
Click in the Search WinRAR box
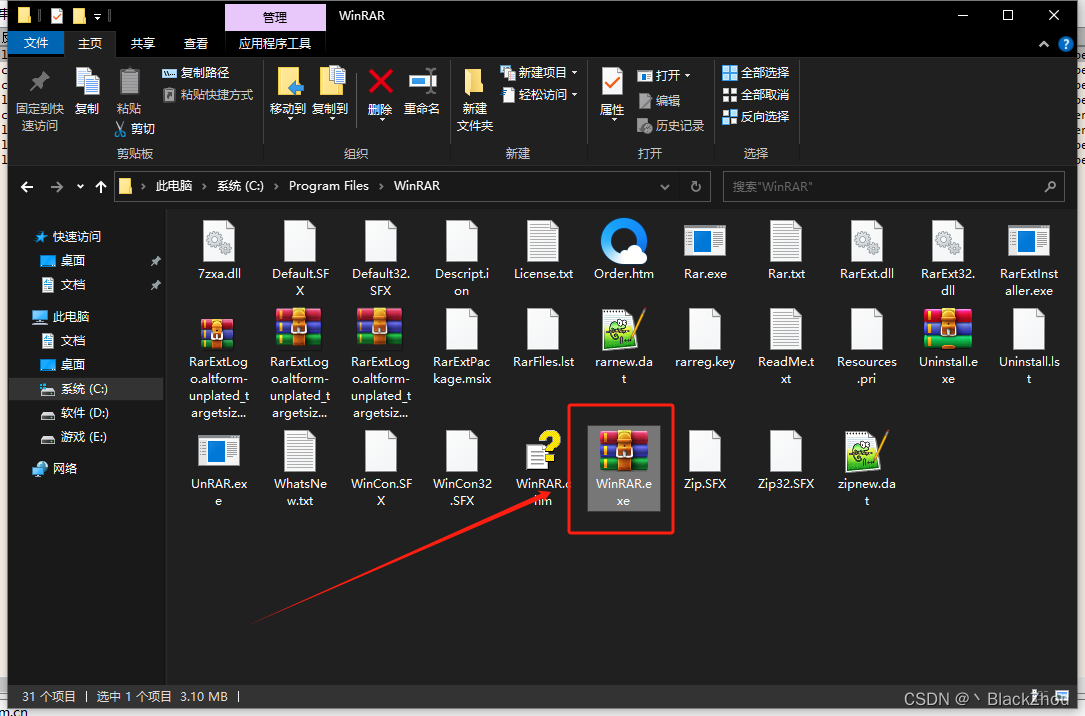coord(894,187)
